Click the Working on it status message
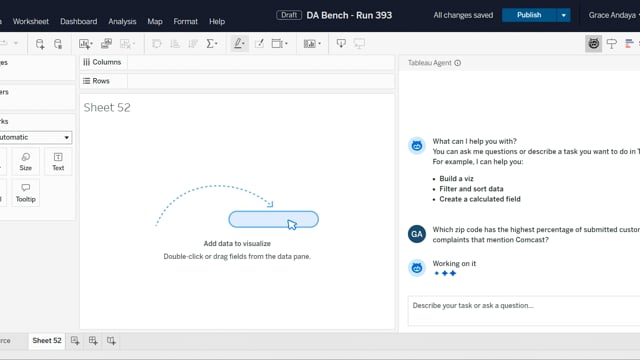The width and height of the screenshot is (640, 360). (x=454, y=263)
